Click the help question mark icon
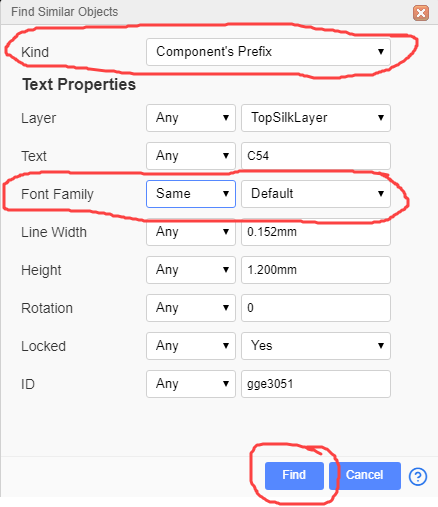This screenshot has width=438, height=507. 417,476
